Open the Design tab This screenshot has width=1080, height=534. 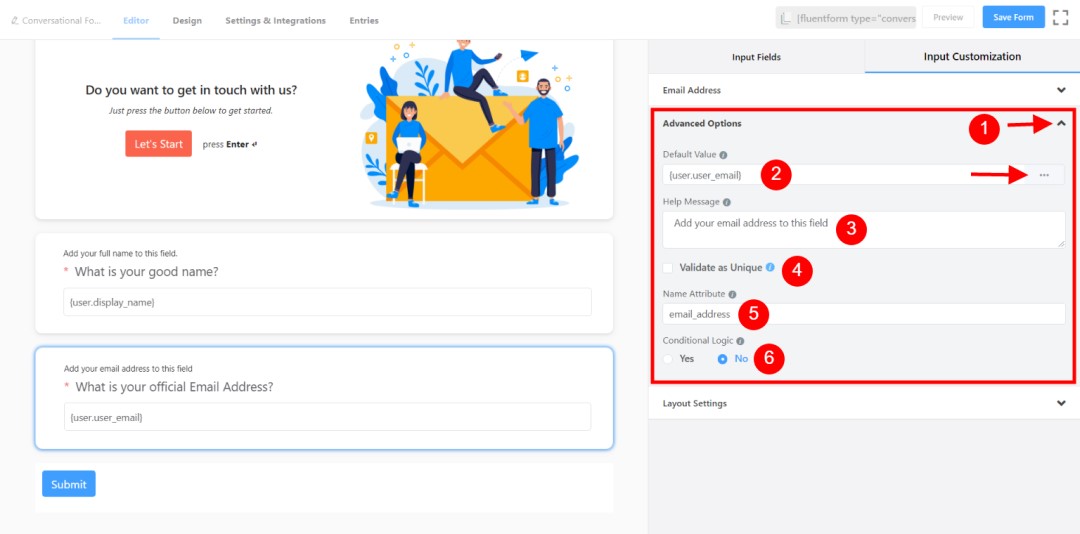tap(187, 21)
